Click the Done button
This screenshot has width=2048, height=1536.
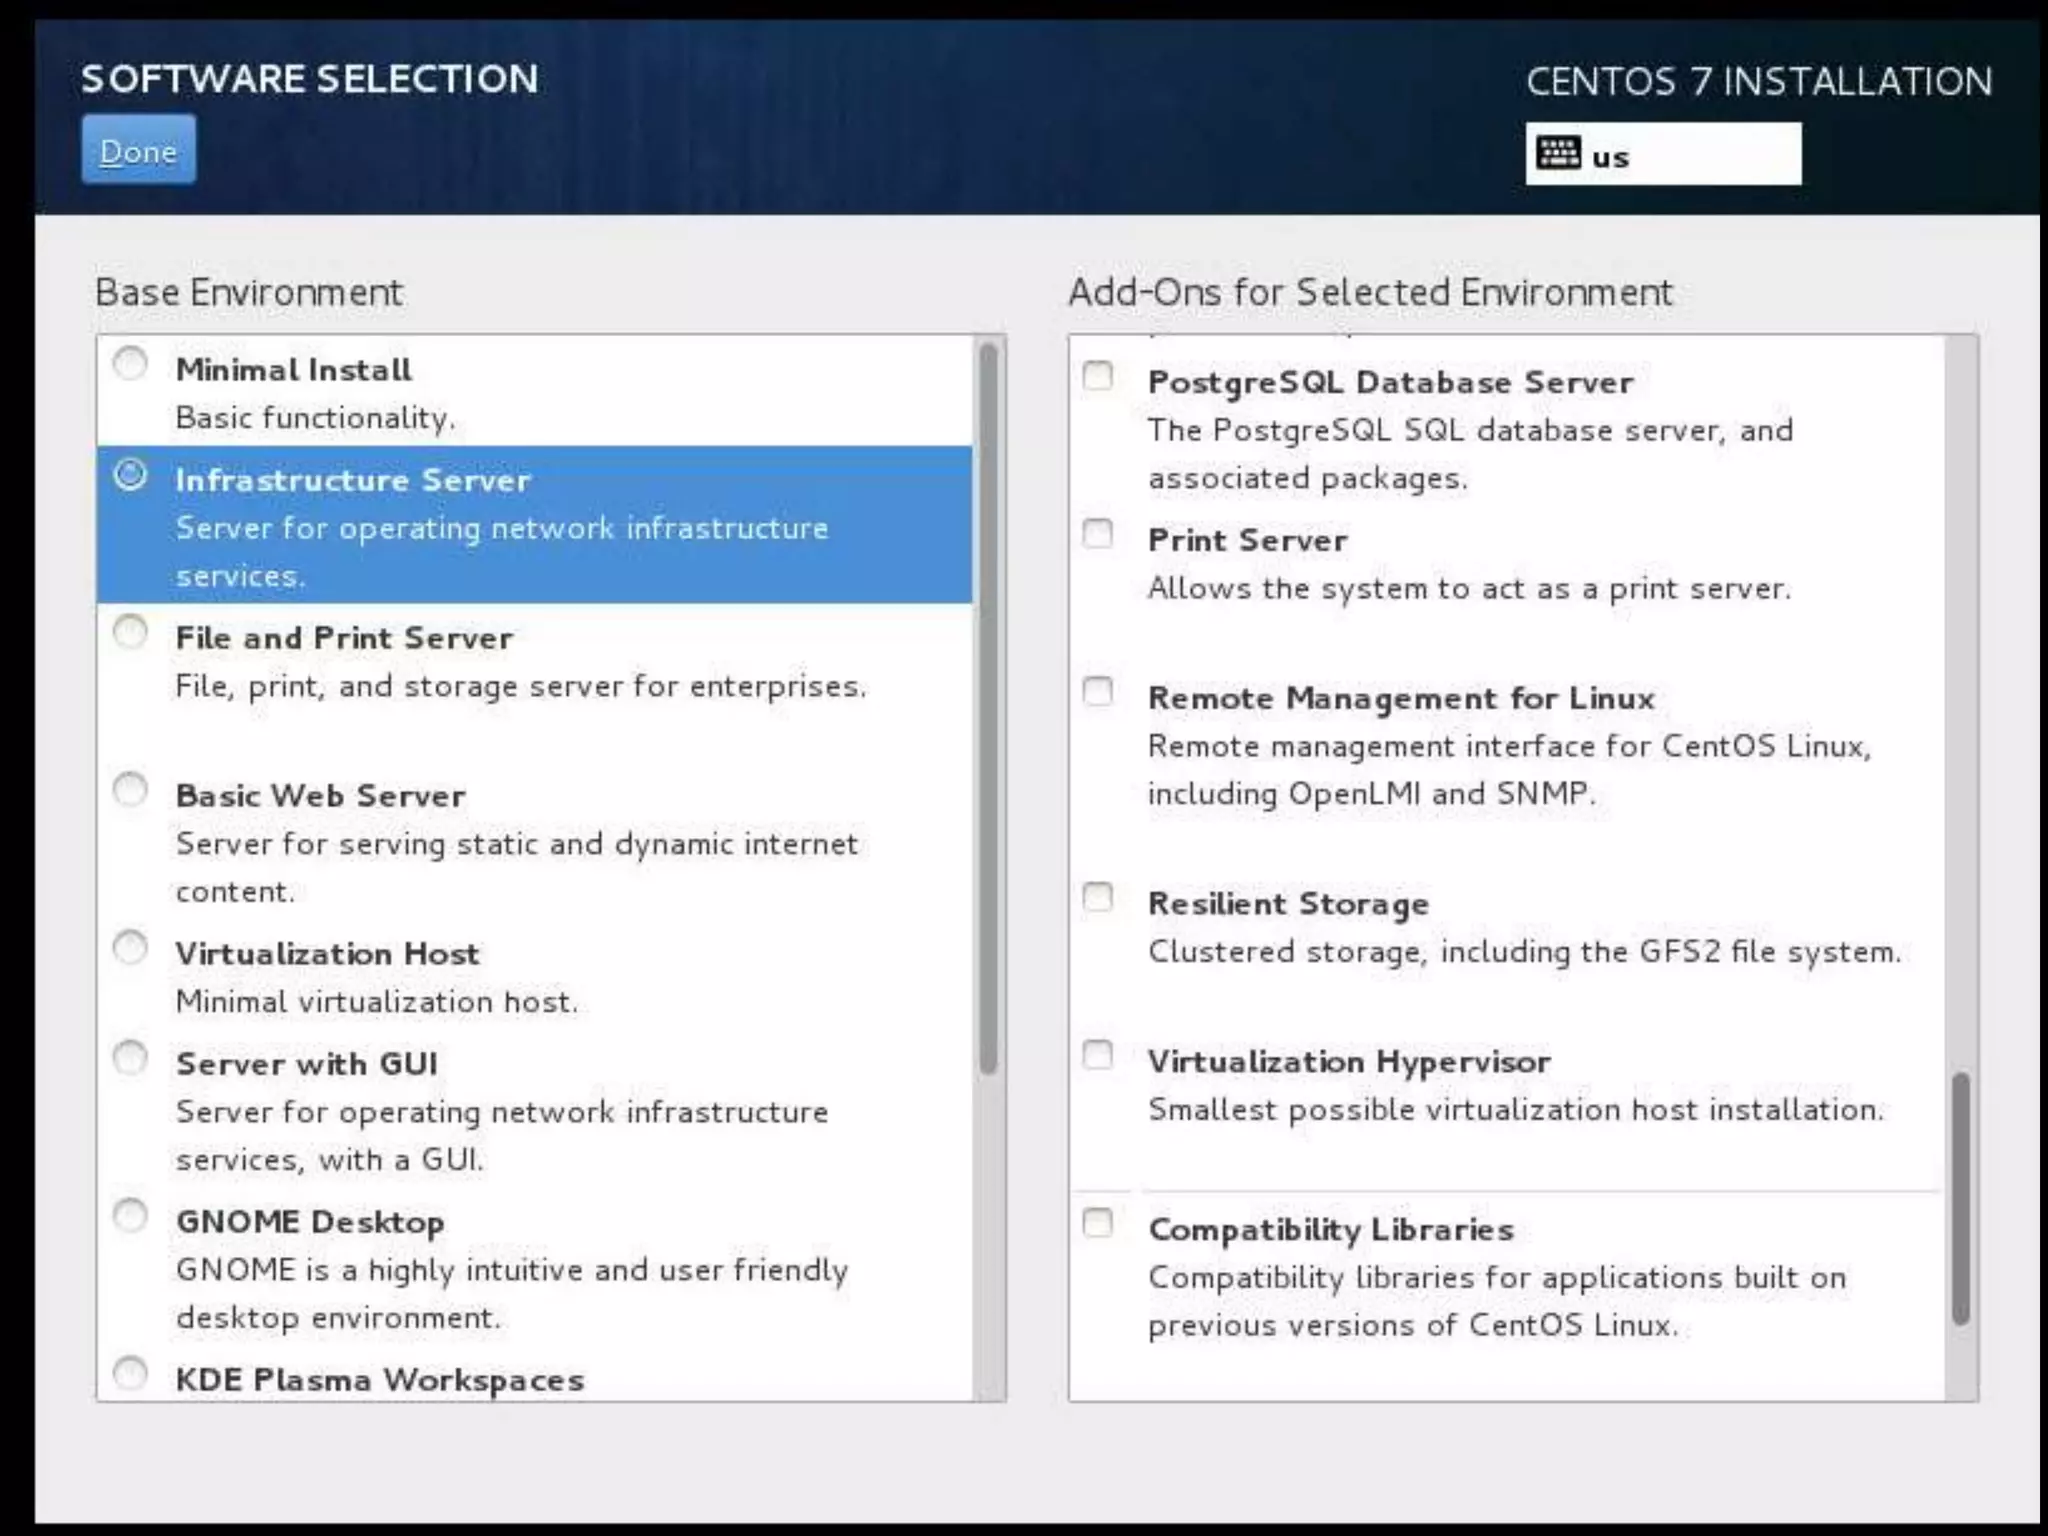139,150
